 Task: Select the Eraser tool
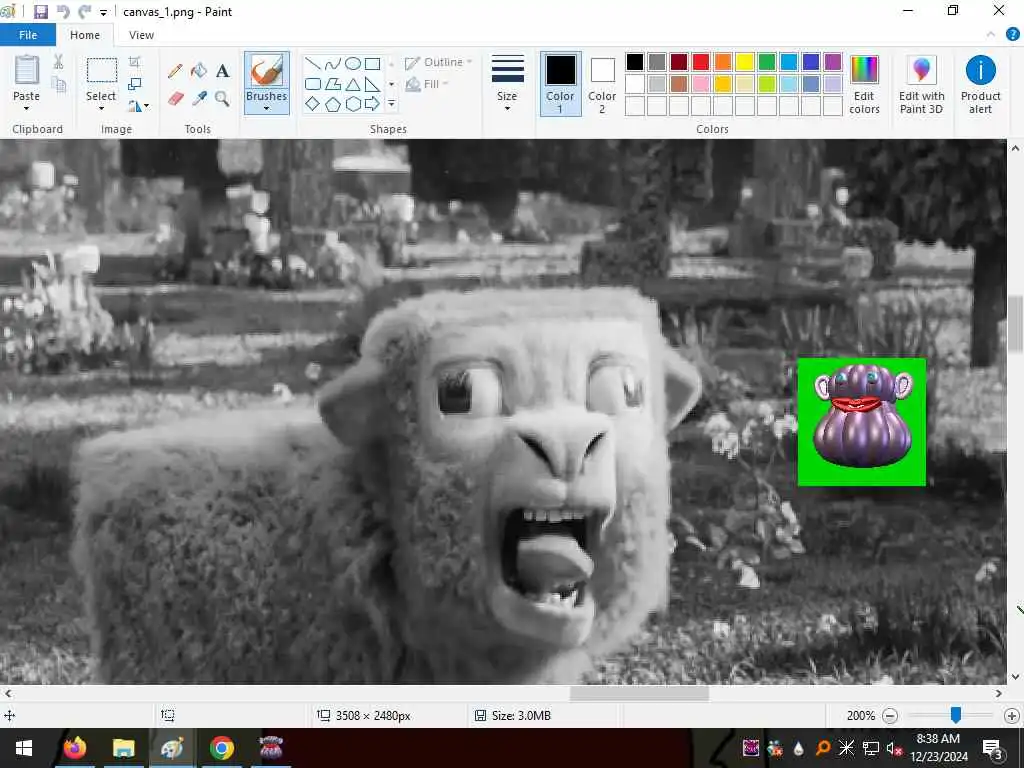[175, 99]
